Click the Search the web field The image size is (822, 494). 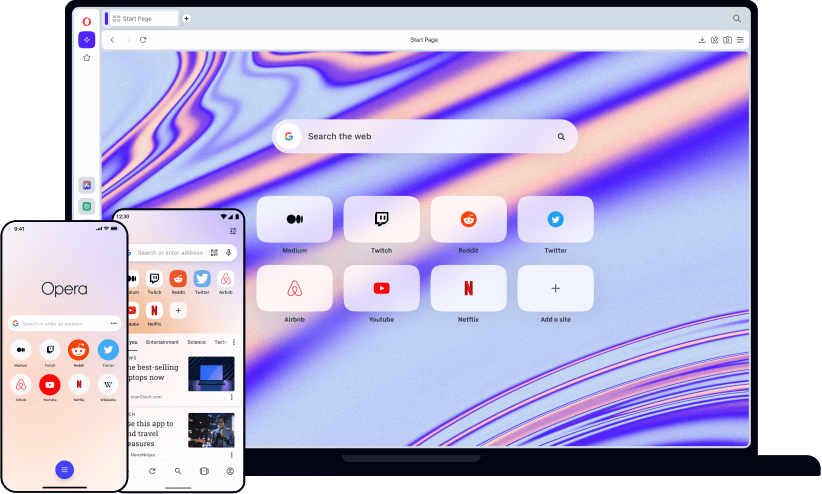coord(425,136)
